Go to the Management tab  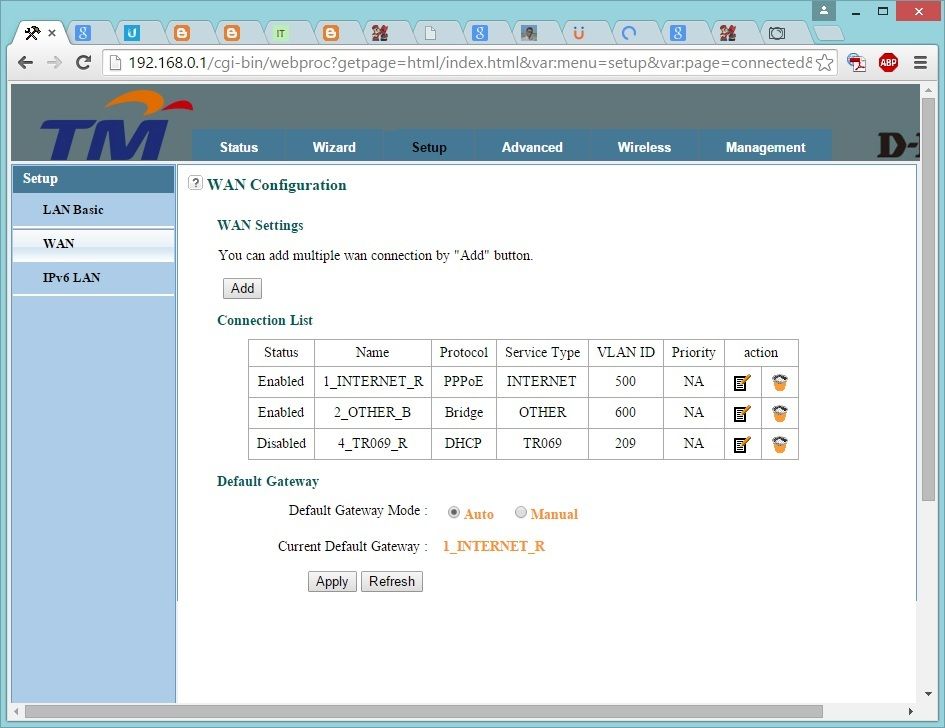(765, 147)
